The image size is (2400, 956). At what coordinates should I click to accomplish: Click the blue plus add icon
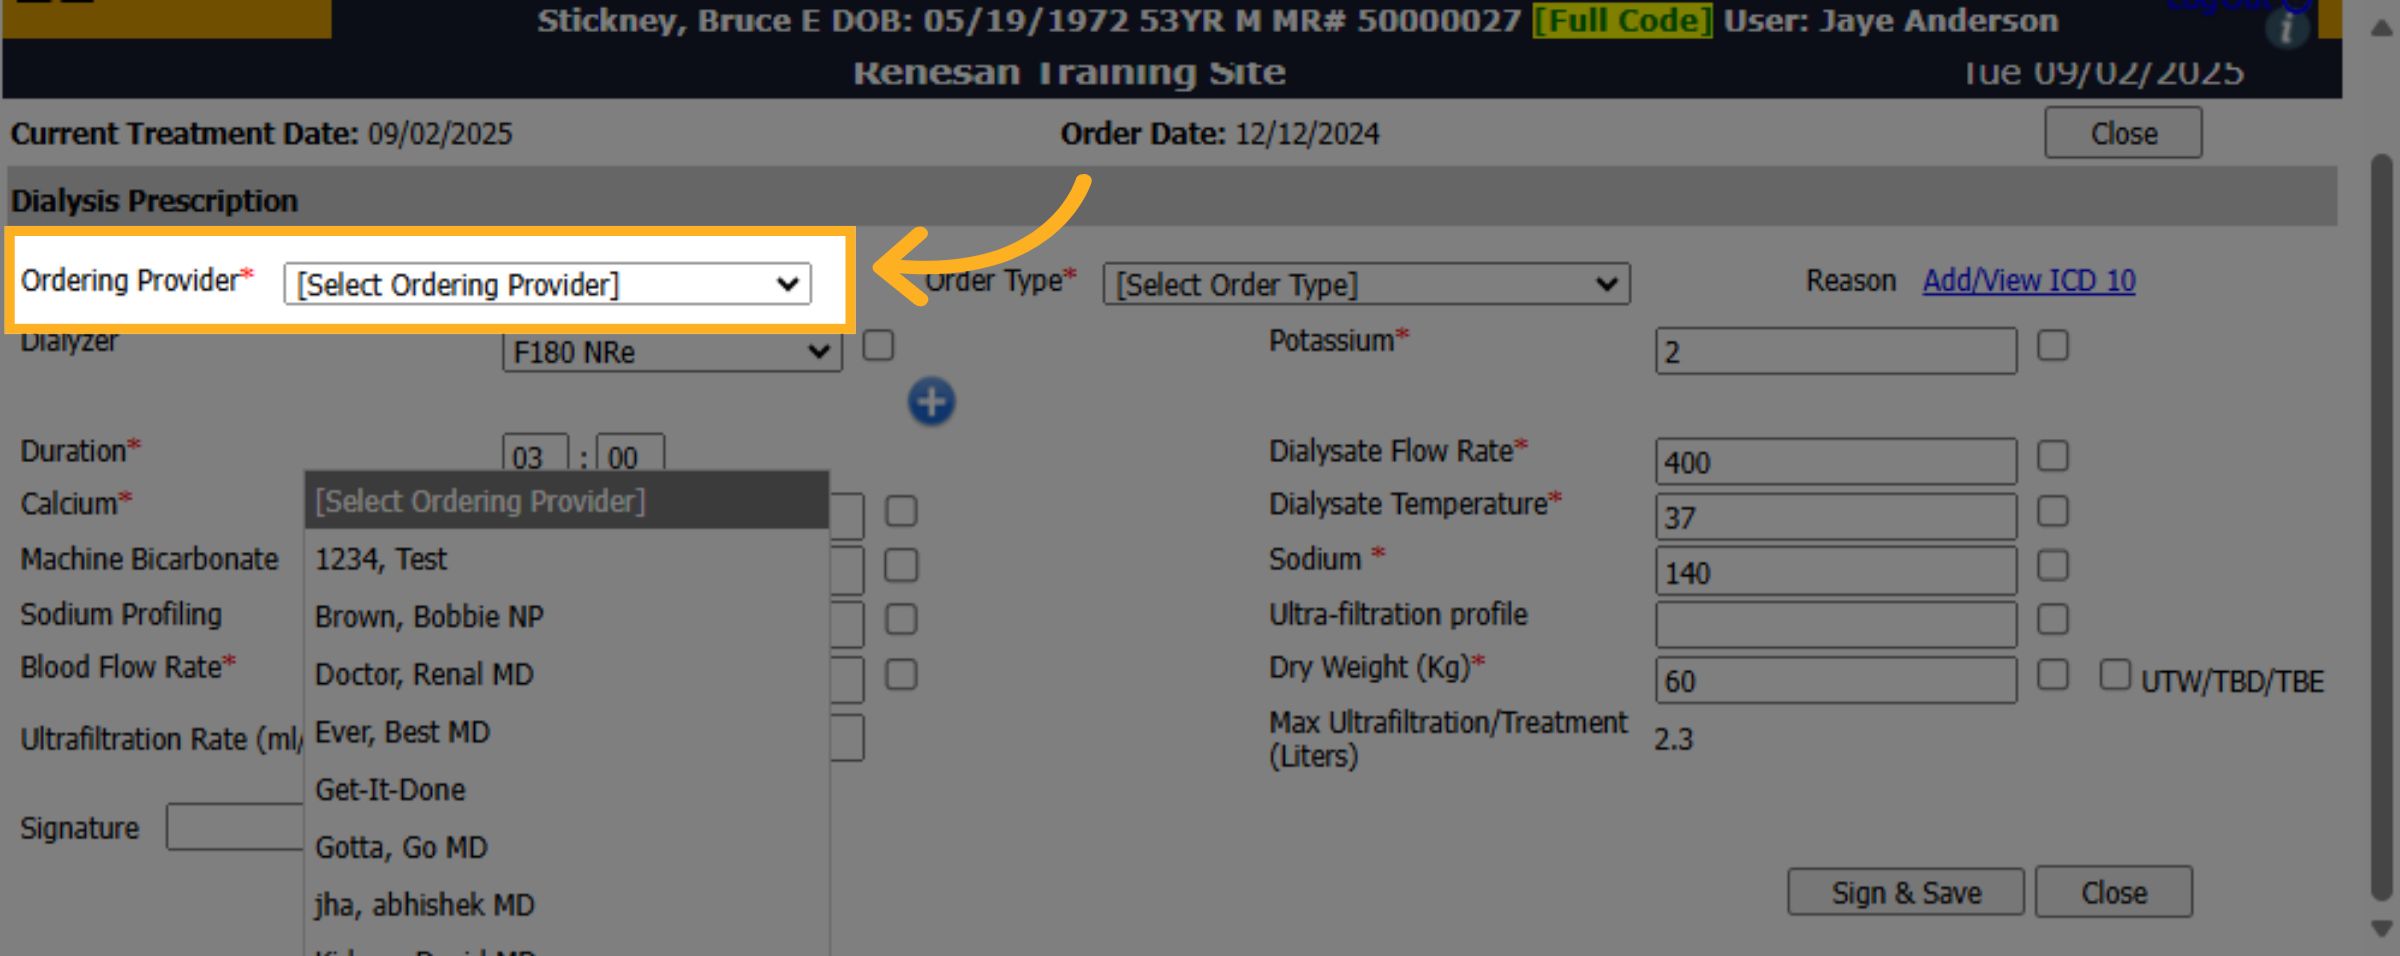pos(931,402)
